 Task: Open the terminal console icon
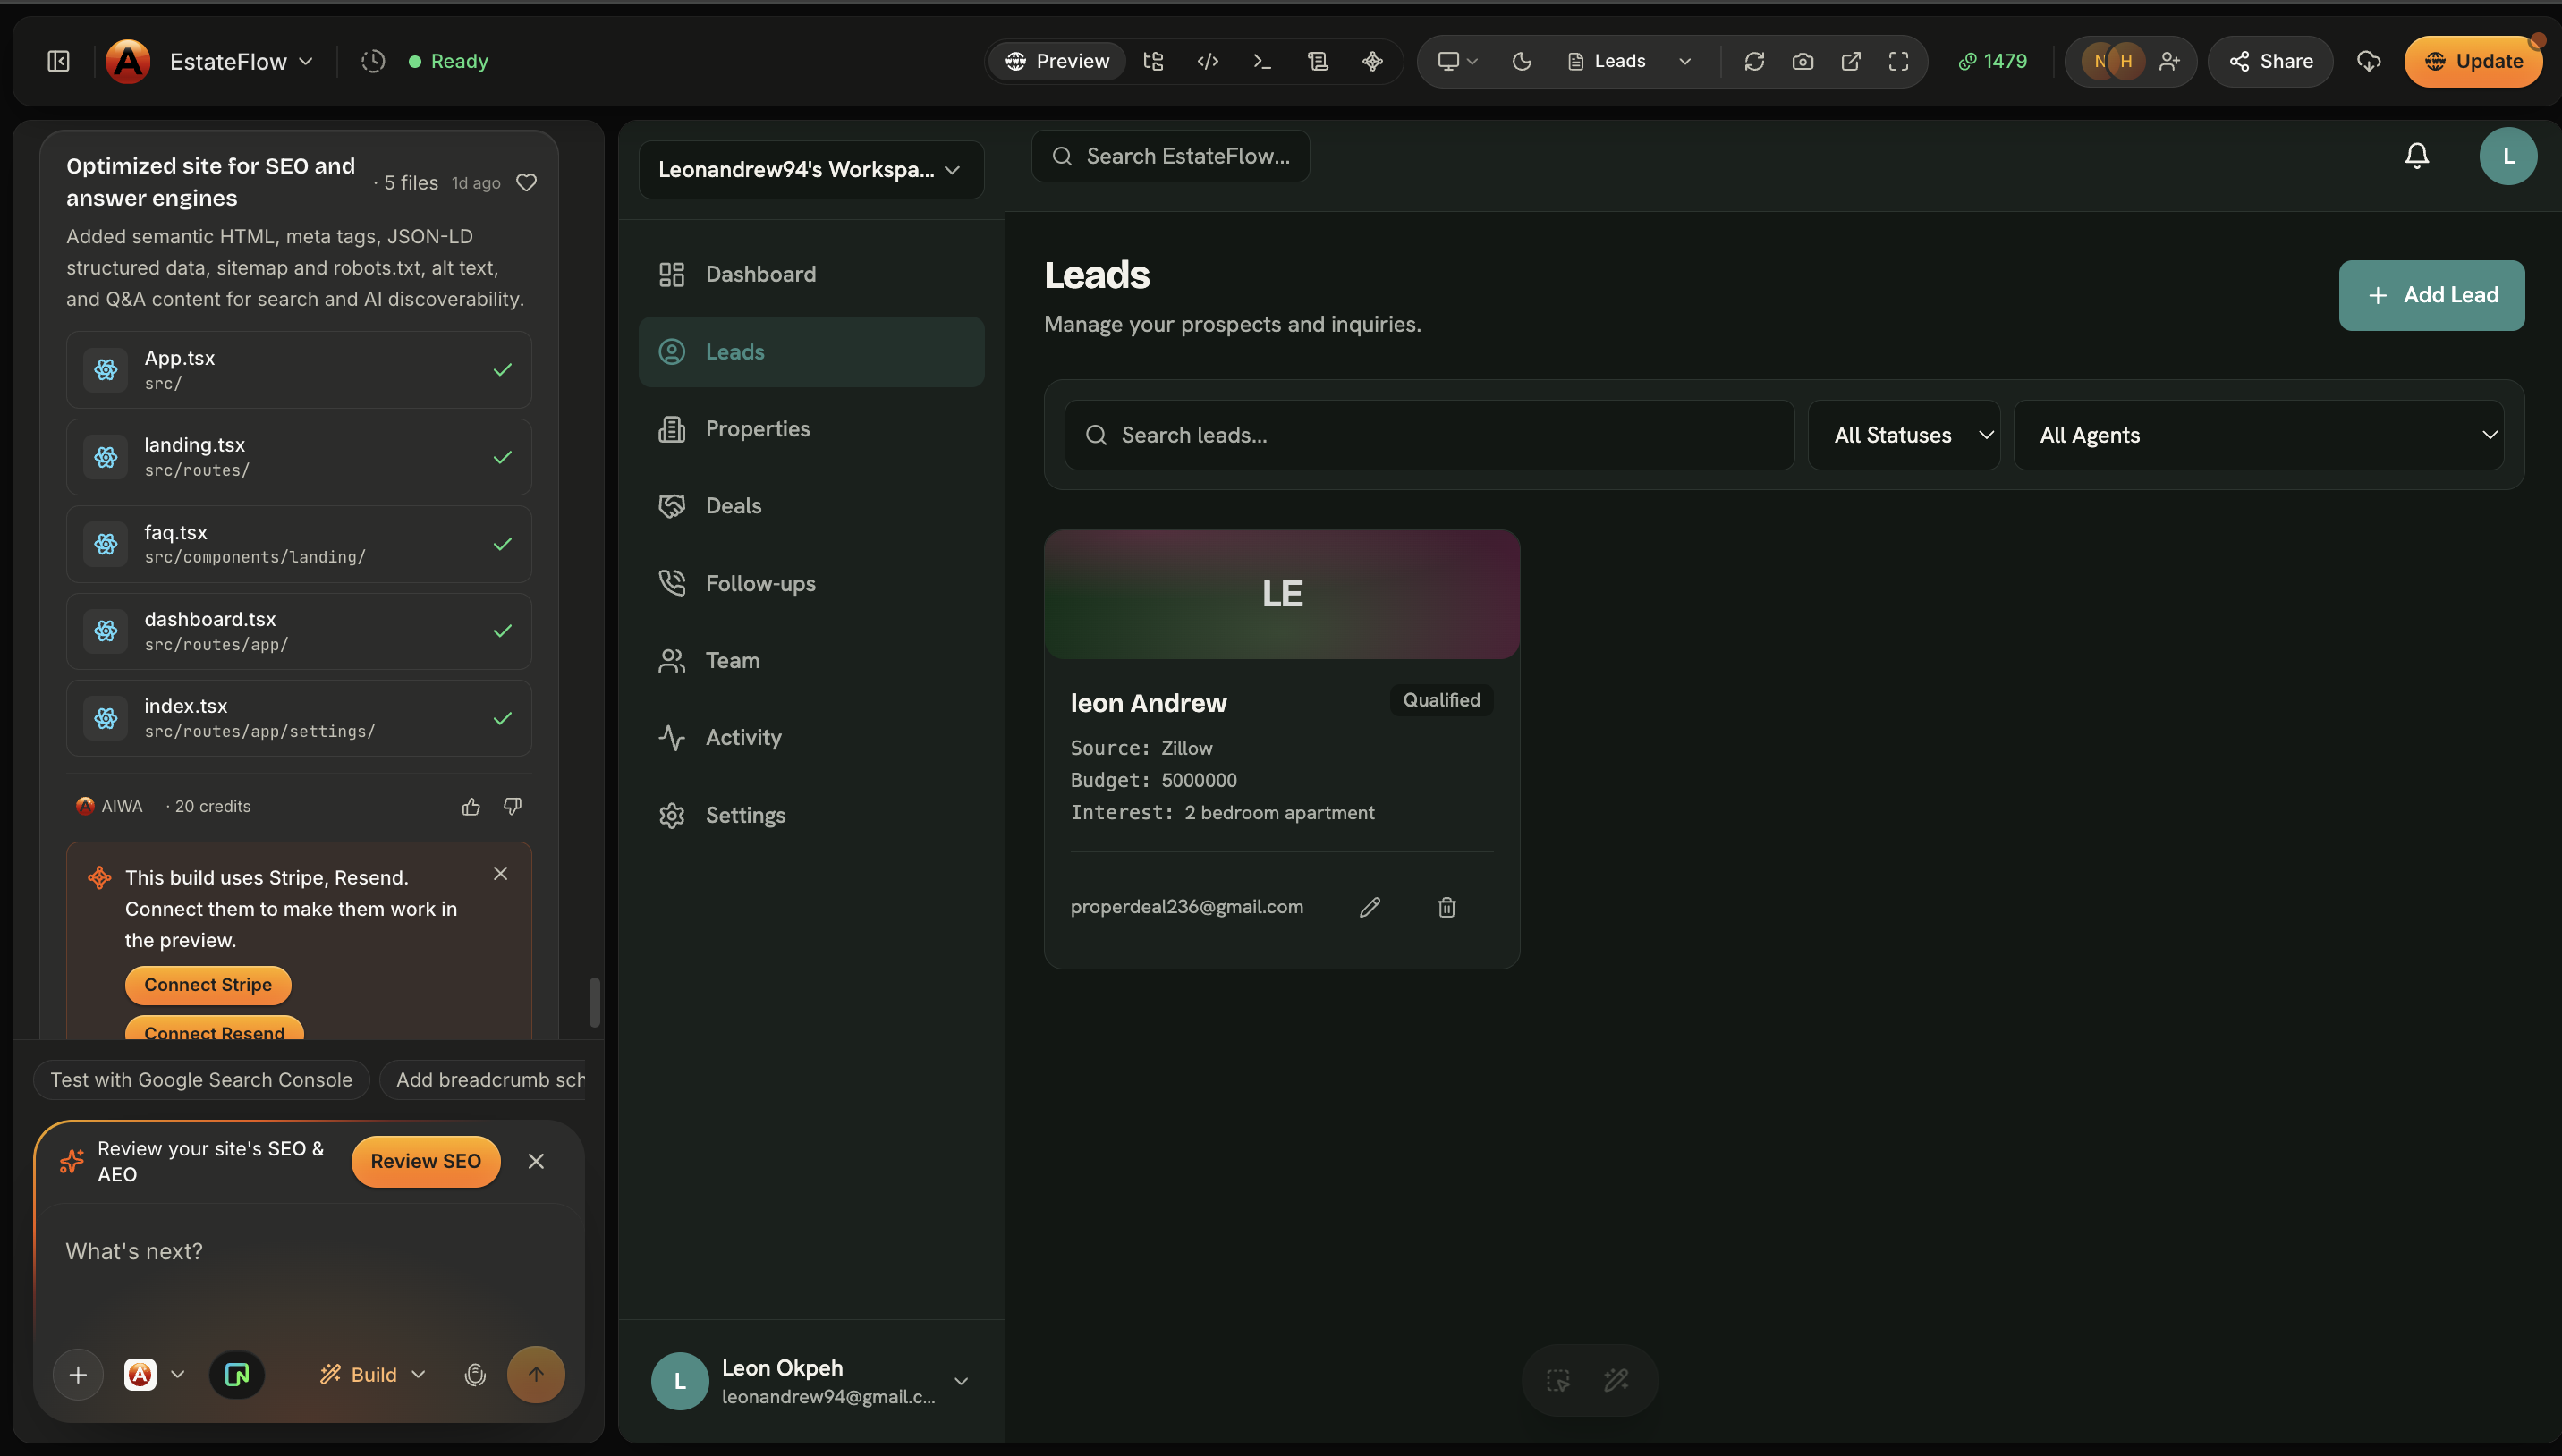(x=1263, y=62)
